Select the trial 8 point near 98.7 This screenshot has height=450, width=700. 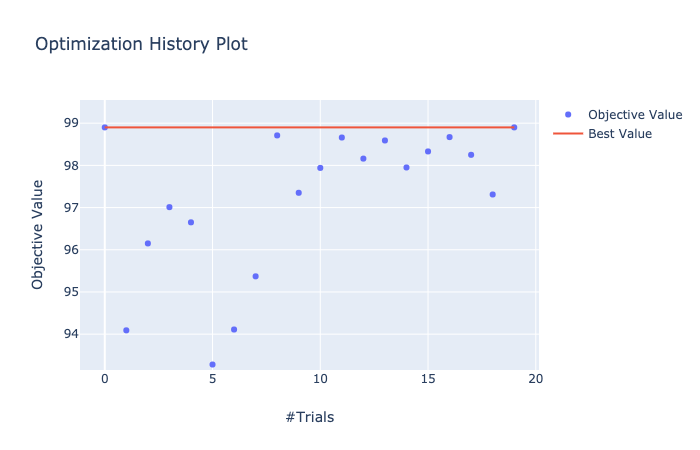(x=277, y=135)
